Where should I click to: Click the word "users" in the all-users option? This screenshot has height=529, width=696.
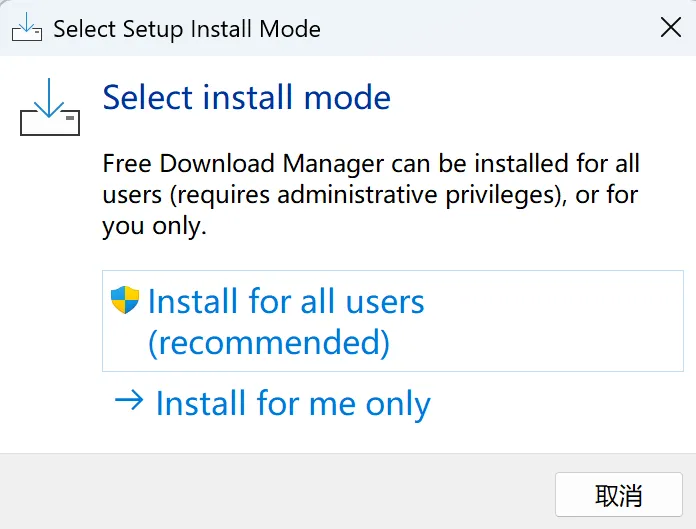pos(384,302)
